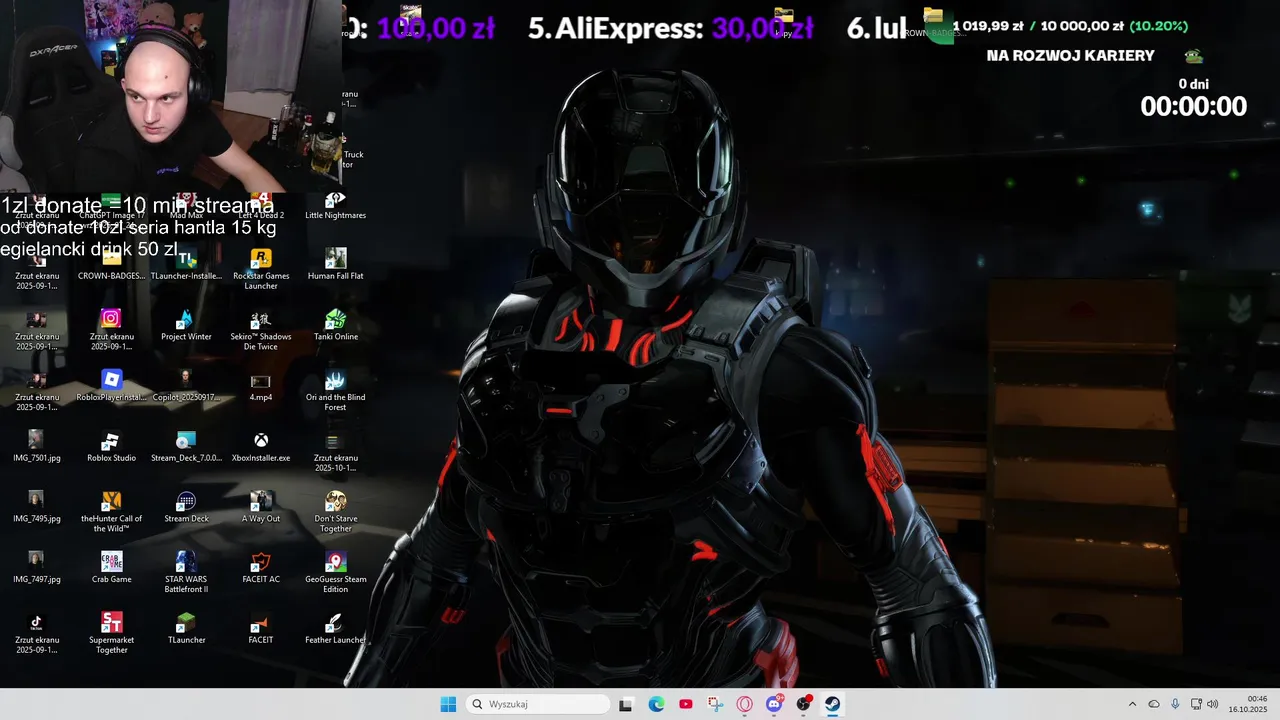Open theHunter Call of the Wild shortcut
Image resolution: width=1280 pixels, height=720 pixels.
tap(111, 512)
